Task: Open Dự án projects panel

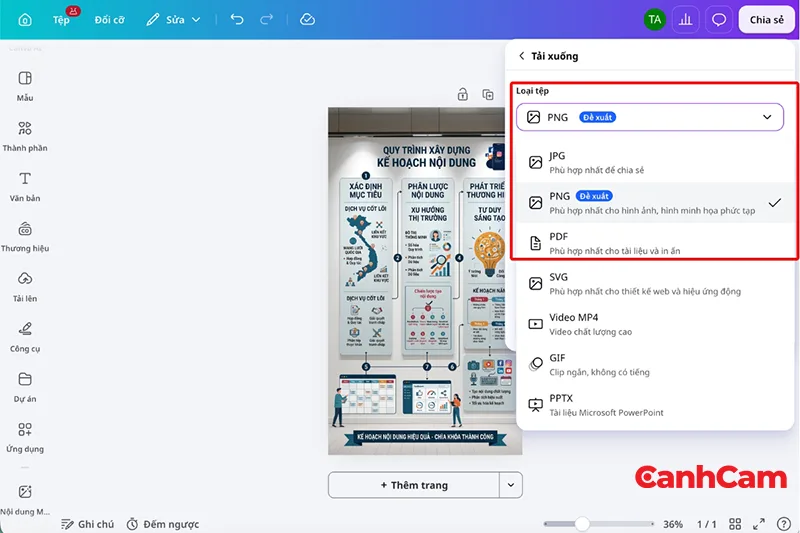Action: [x=24, y=387]
